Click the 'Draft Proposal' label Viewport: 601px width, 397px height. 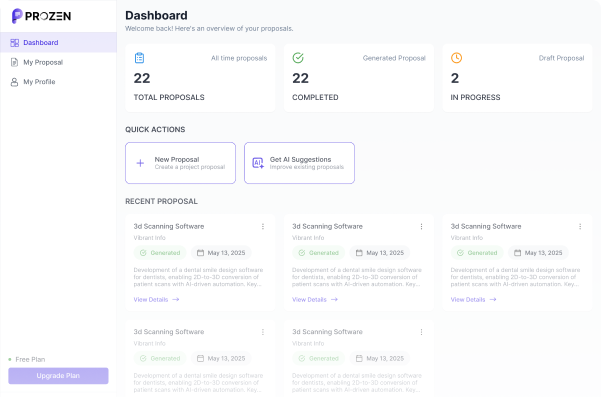pyautogui.click(x=562, y=58)
